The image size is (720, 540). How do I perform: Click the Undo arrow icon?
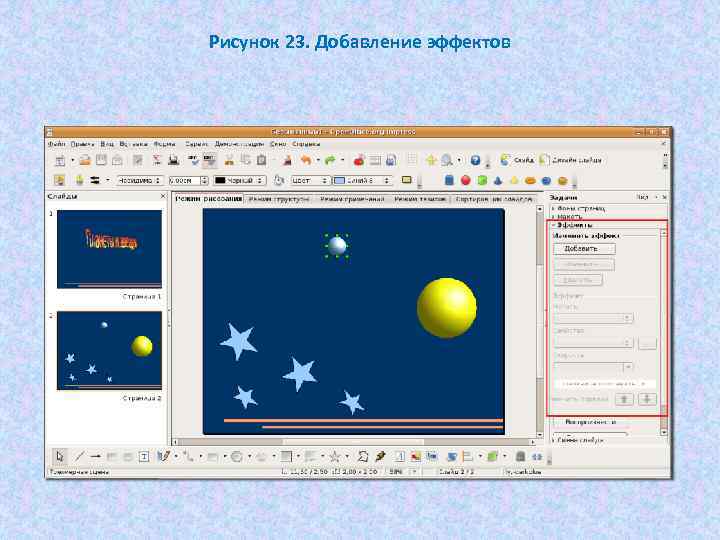coord(306,160)
